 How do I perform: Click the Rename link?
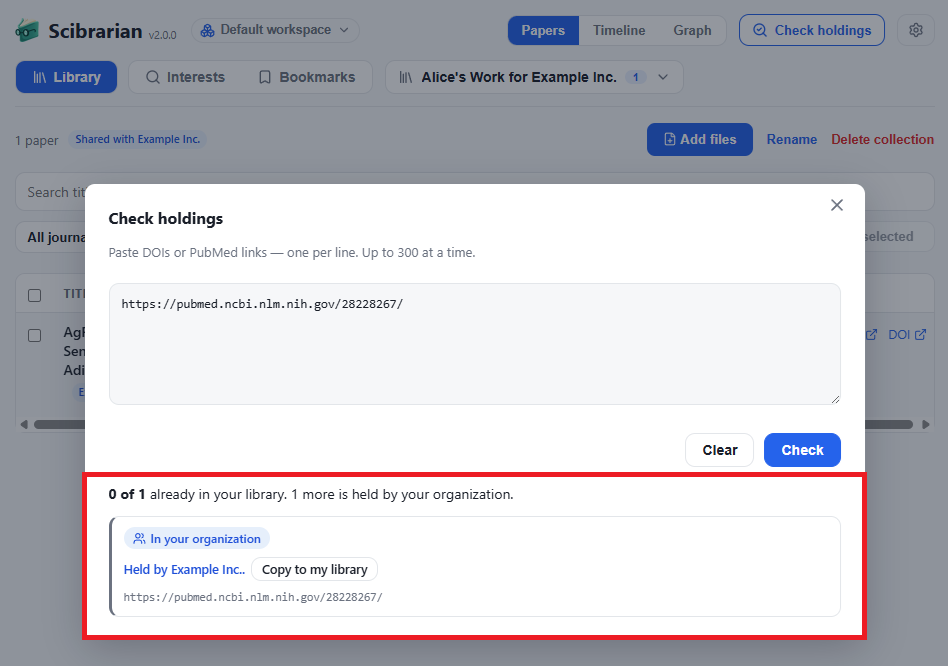pos(791,140)
